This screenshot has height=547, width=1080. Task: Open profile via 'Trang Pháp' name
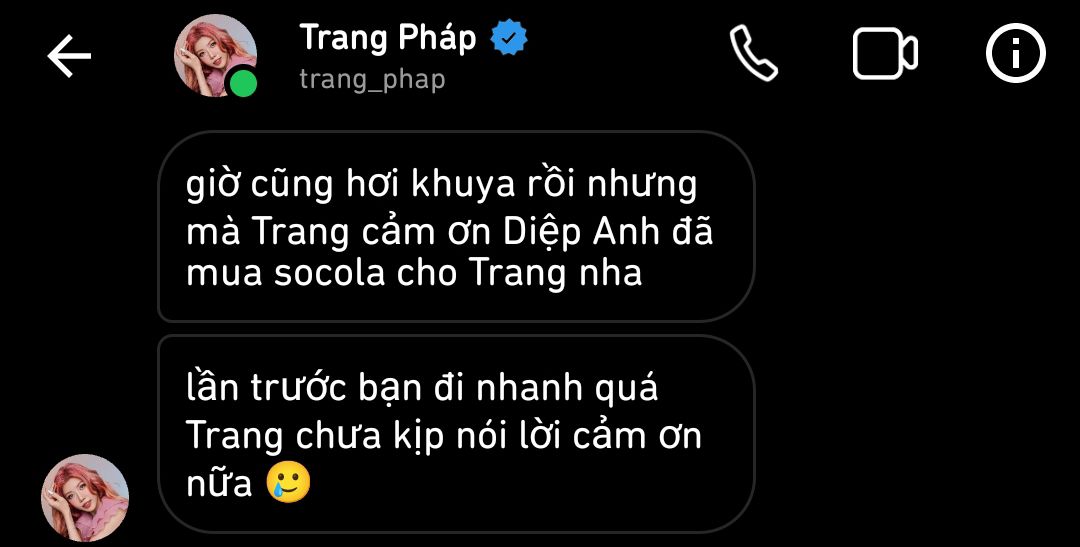(388, 37)
